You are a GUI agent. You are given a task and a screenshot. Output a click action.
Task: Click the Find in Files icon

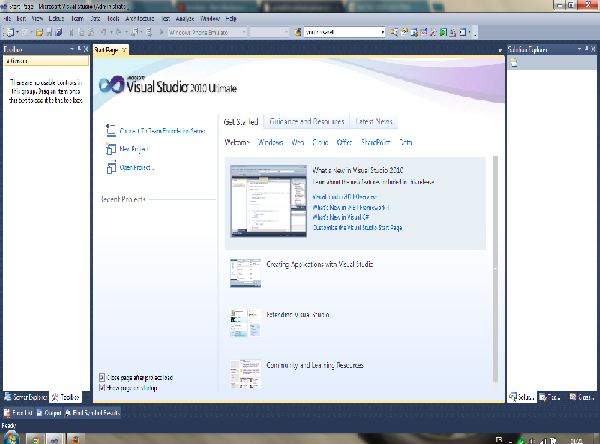click(298, 33)
